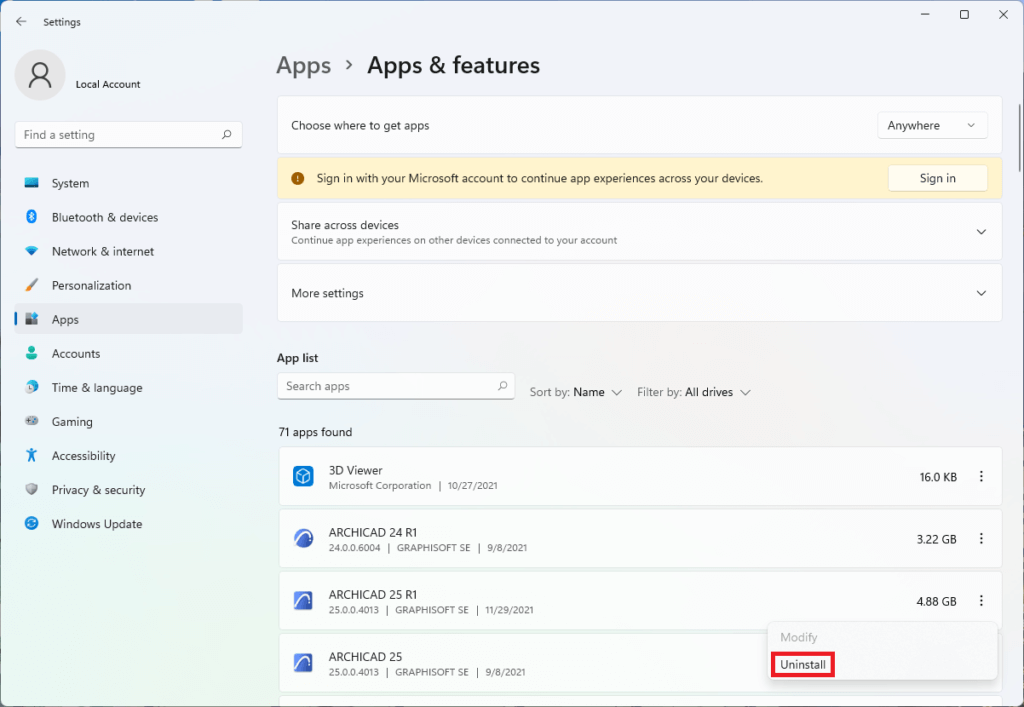Open Windows Update from the sidebar

coord(96,524)
